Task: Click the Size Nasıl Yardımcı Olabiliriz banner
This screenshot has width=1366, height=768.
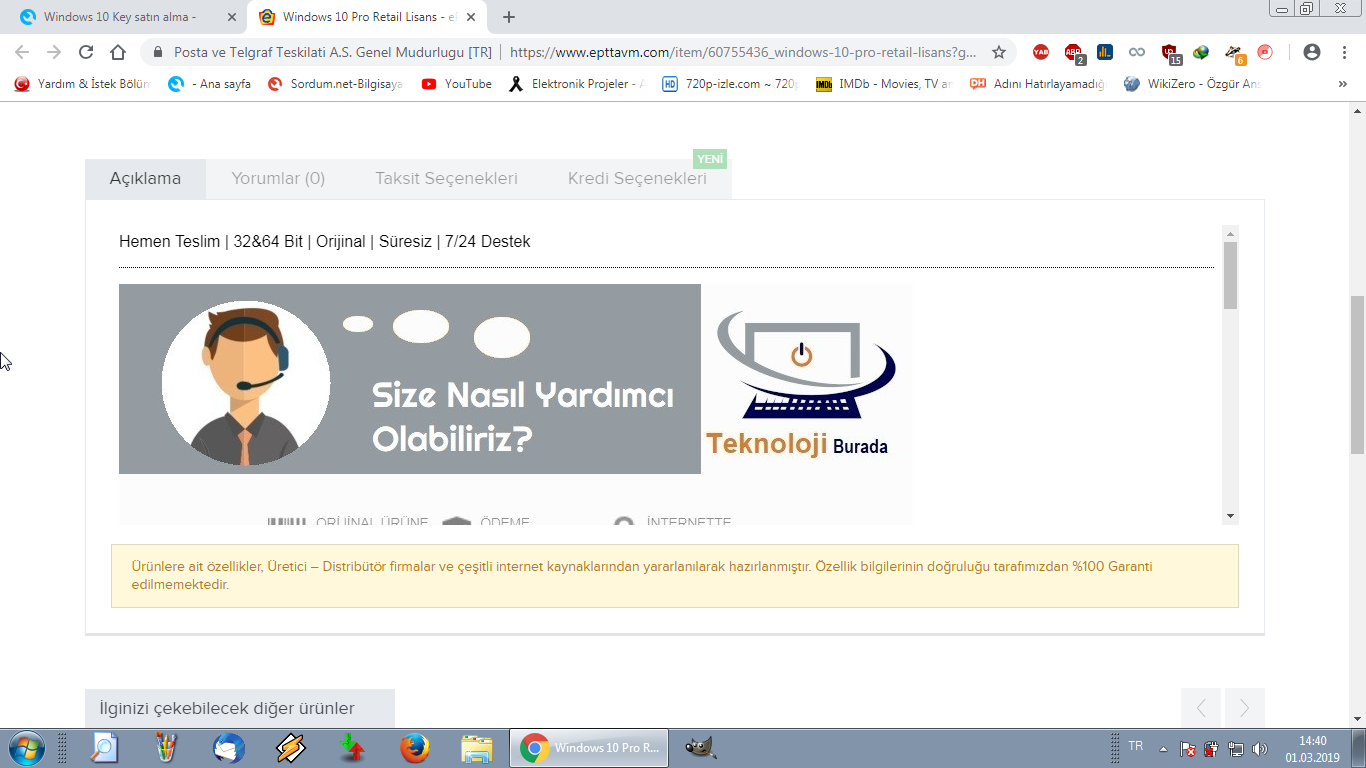Action: pos(410,379)
